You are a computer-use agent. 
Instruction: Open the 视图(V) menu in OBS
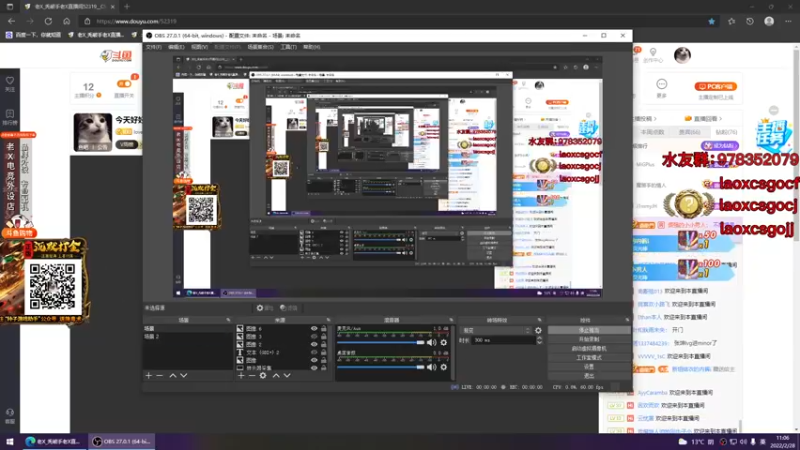coord(199,47)
